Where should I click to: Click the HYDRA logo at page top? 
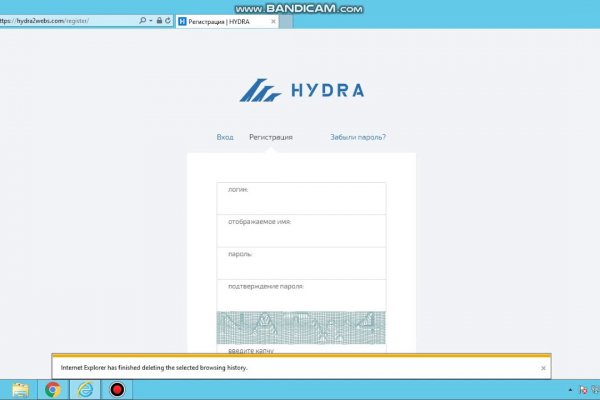click(301, 91)
